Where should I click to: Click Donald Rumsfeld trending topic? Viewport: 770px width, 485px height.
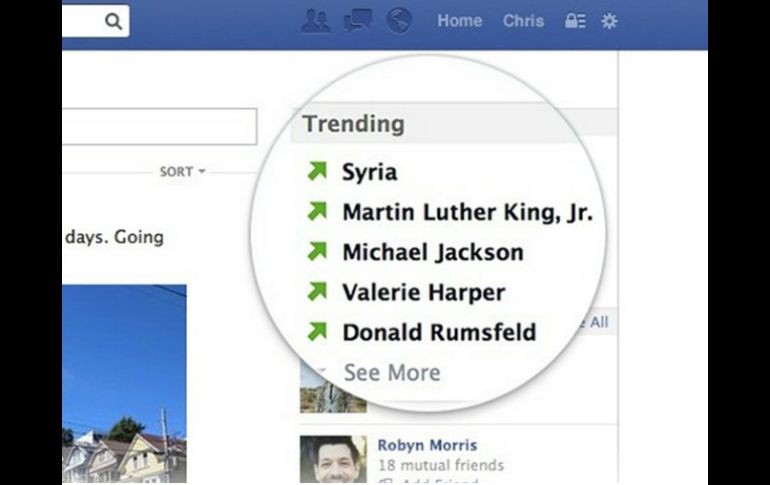[440, 332]
